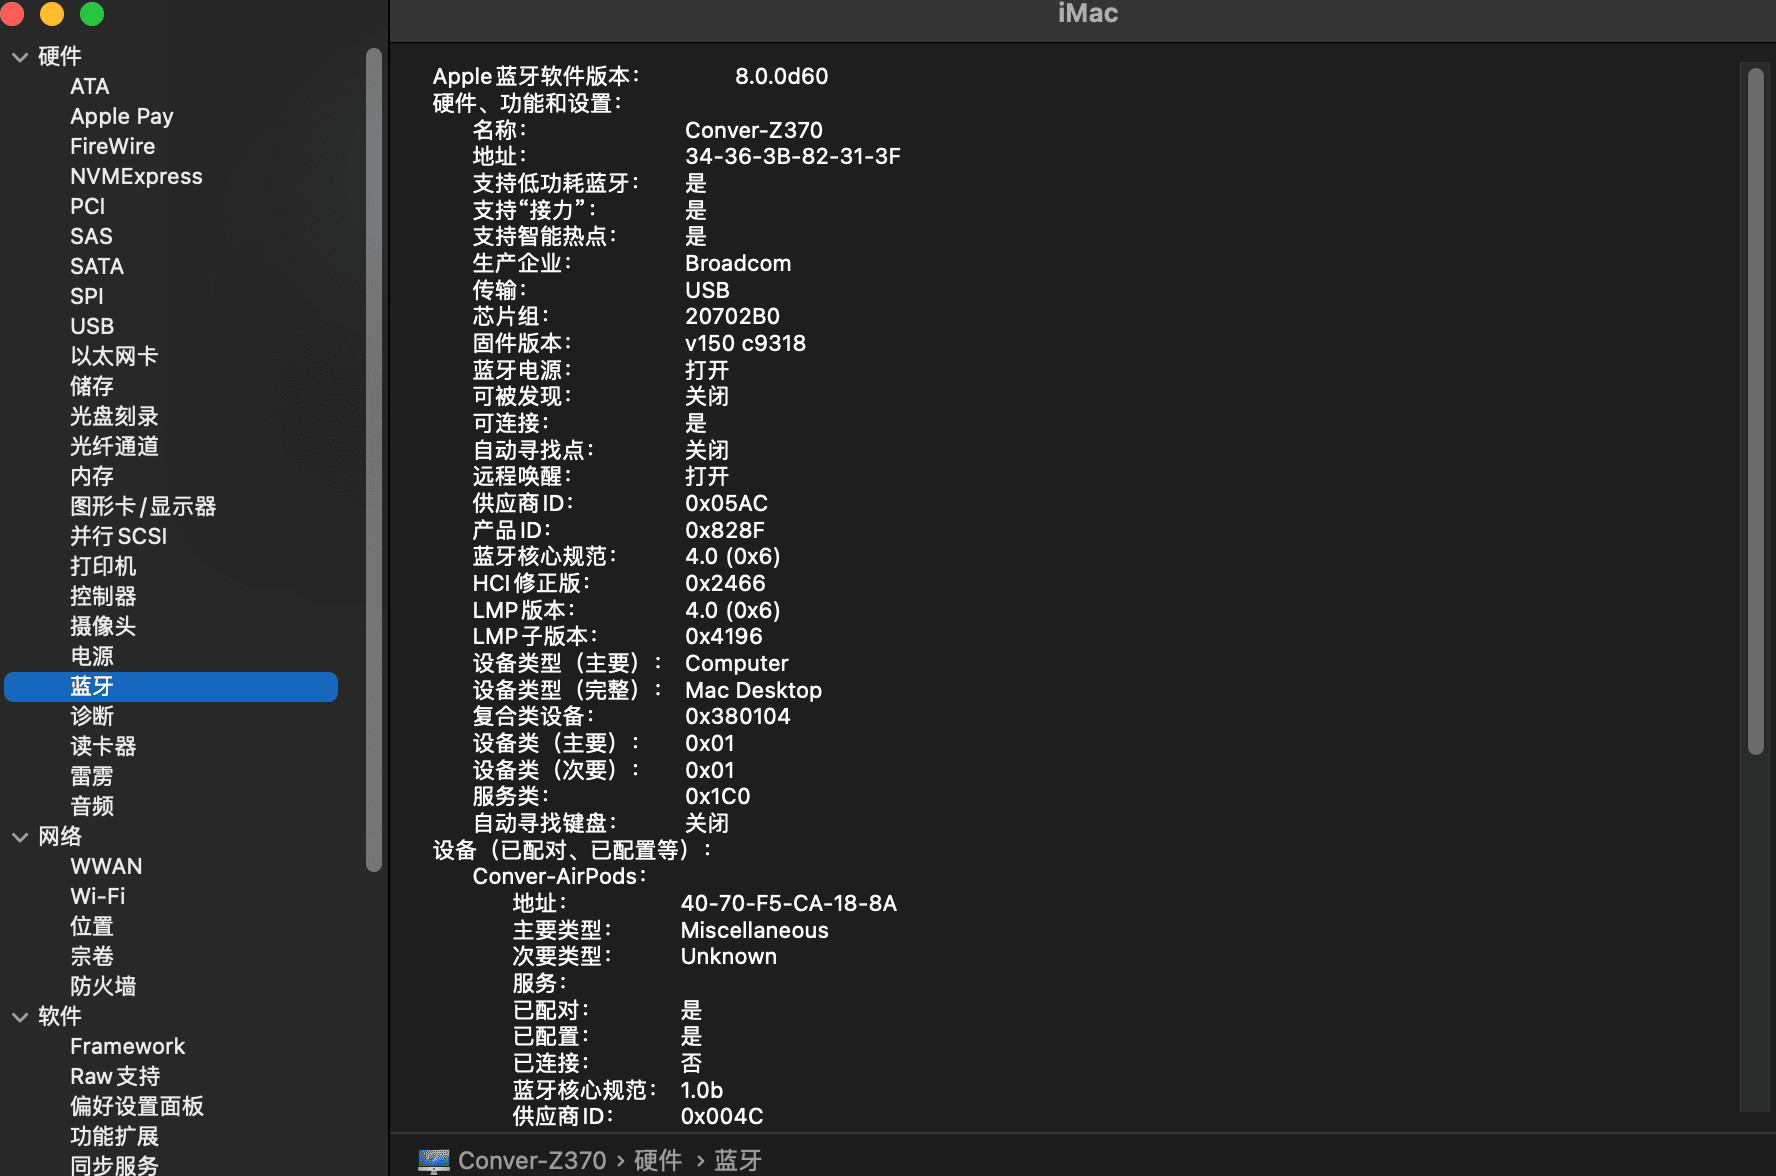1776x1176 pixels.
Task: Select 并行 SCSI in the sidebar
Action: pos(119,537)
